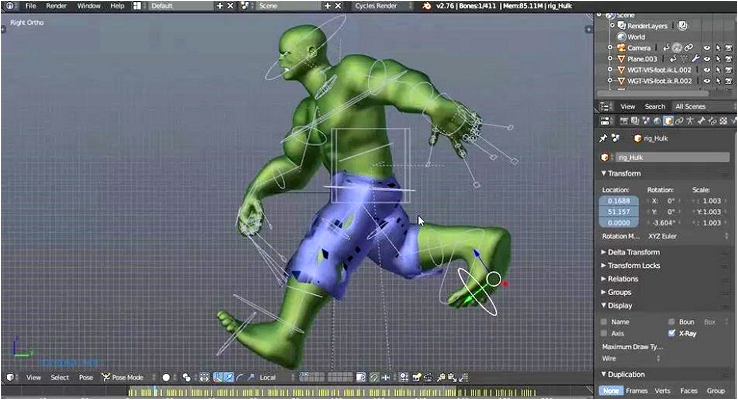
Task: Open the Render menu
Action: 56,6
